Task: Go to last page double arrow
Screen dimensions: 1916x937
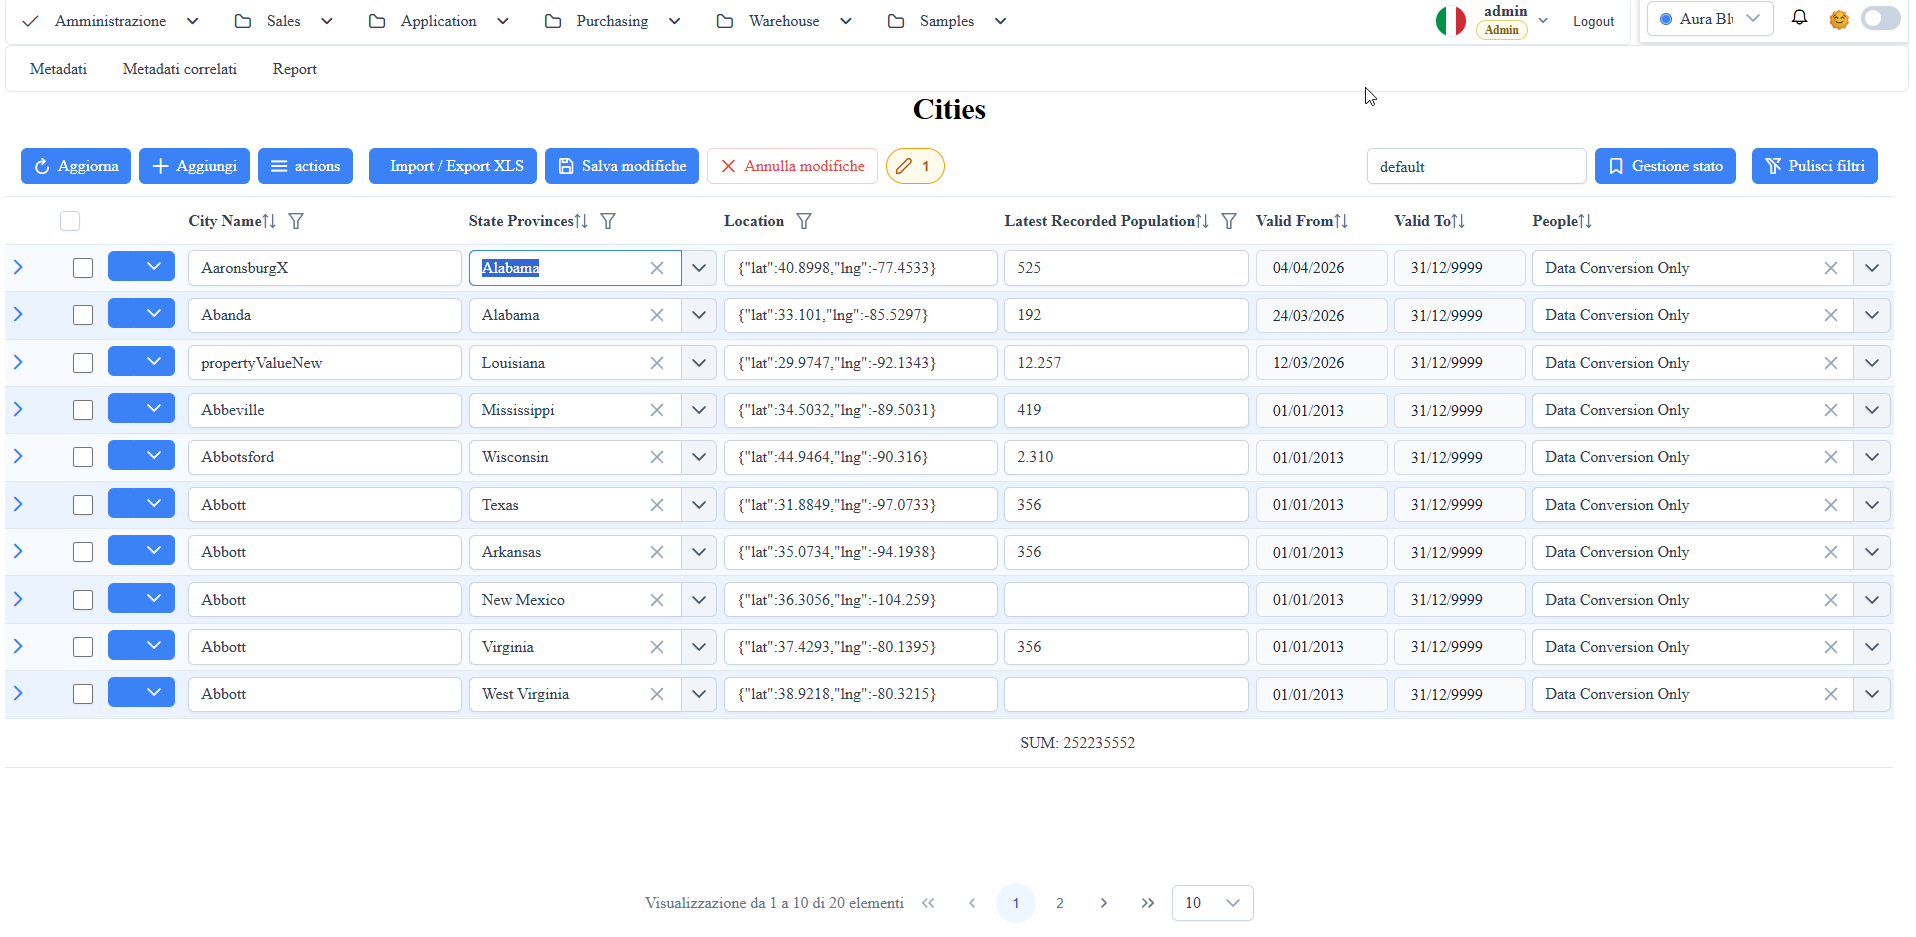Action: tap(1147, 903)
